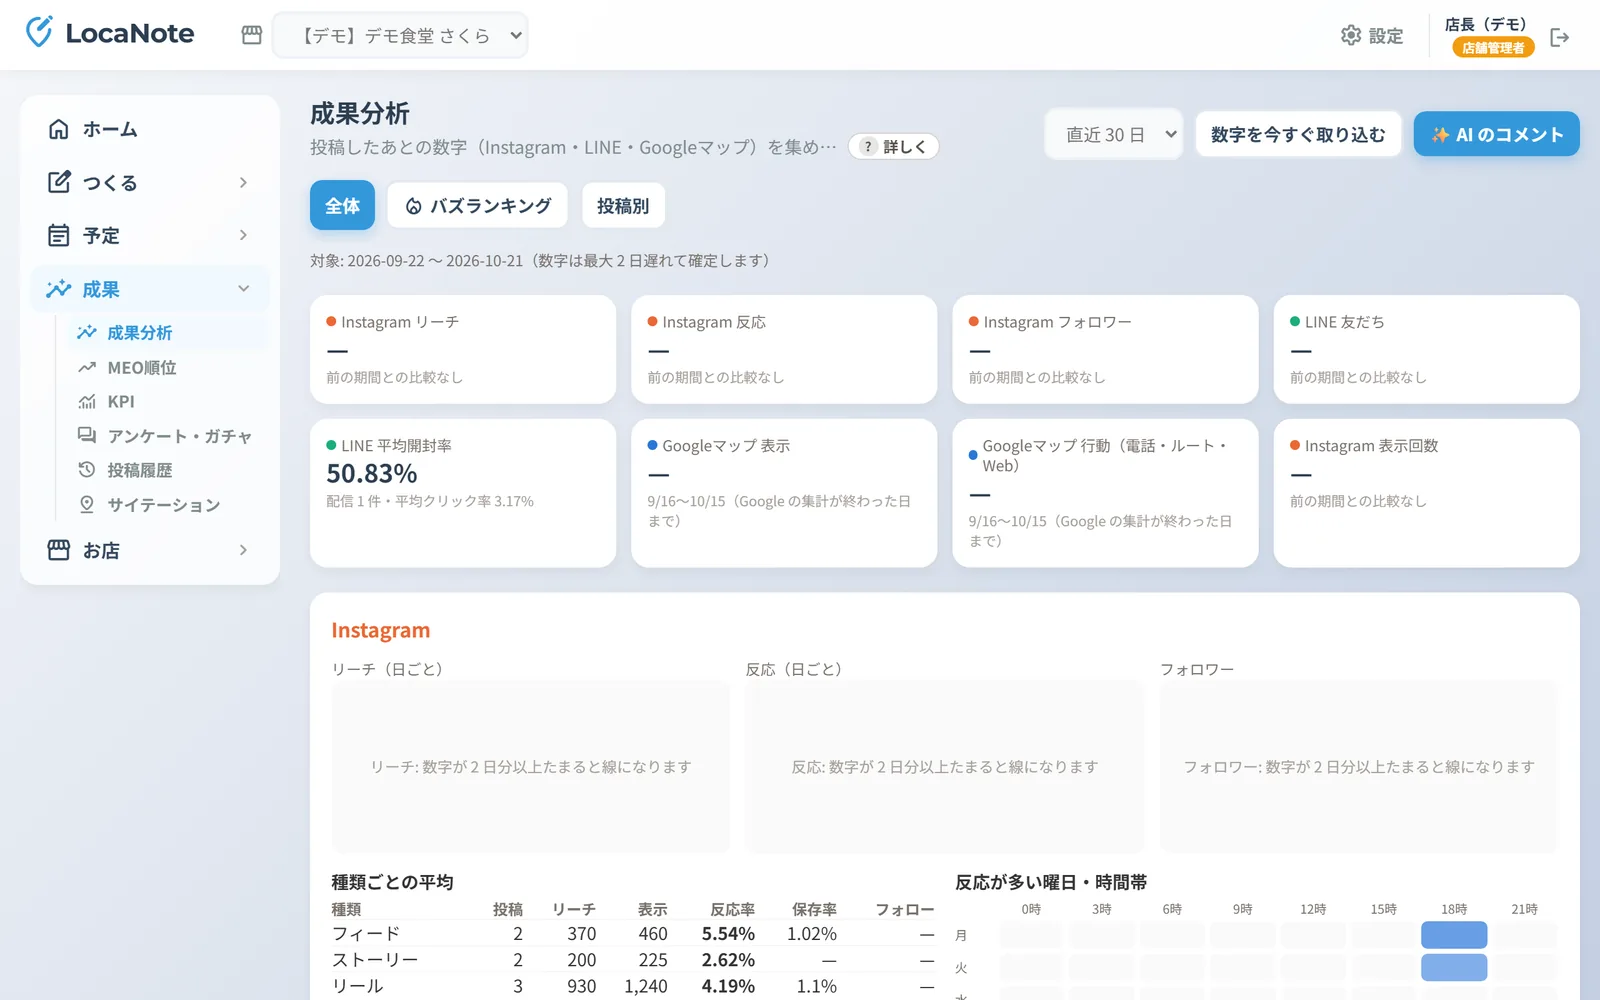Click the 詳しく help button
Image resolution: width=1600 pixels, height=1000 pixels.
coord(893,147)
